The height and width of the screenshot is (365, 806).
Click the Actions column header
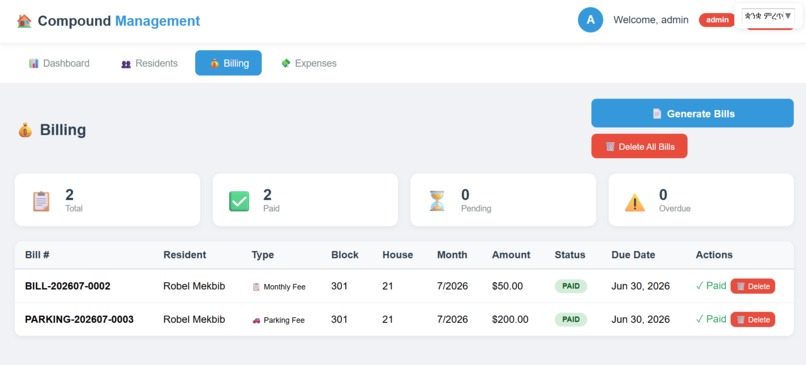[714, 254]
